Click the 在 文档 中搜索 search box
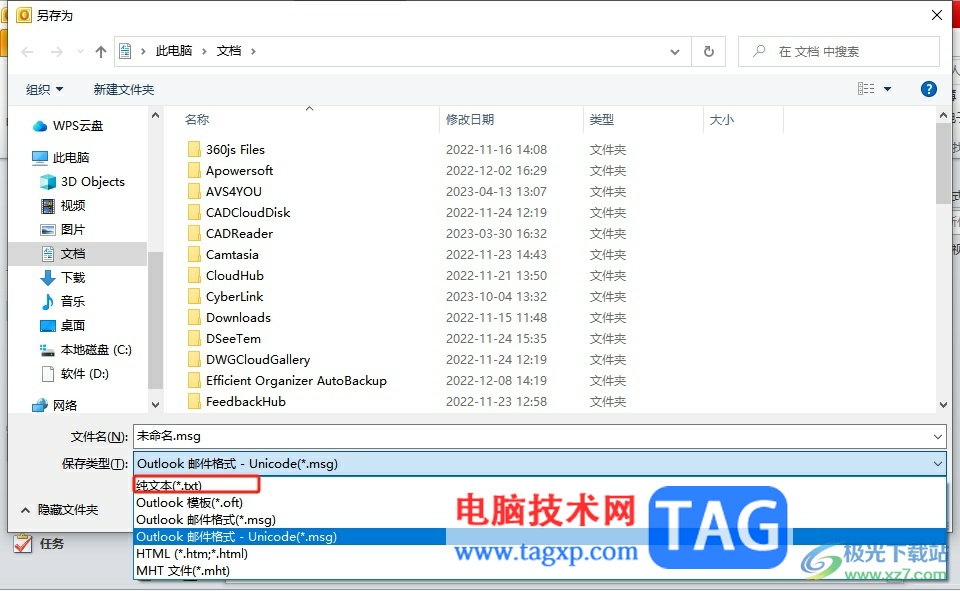Screen dimensions: 960x591 click(838, 51)
